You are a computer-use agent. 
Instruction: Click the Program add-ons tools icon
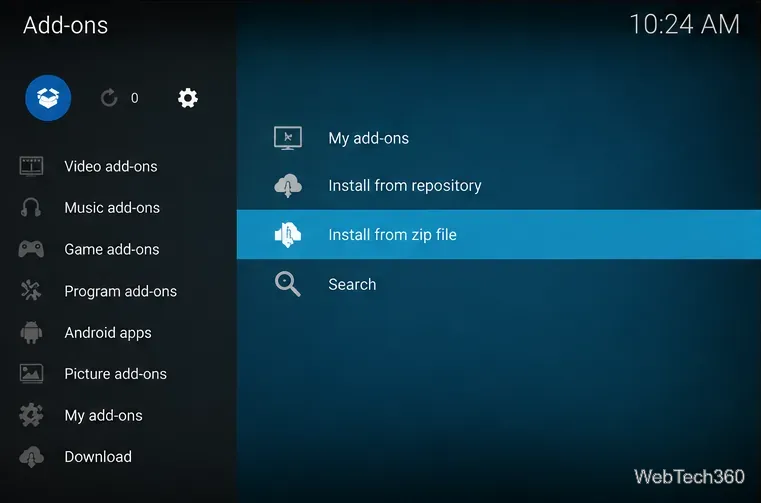(31, 290)
